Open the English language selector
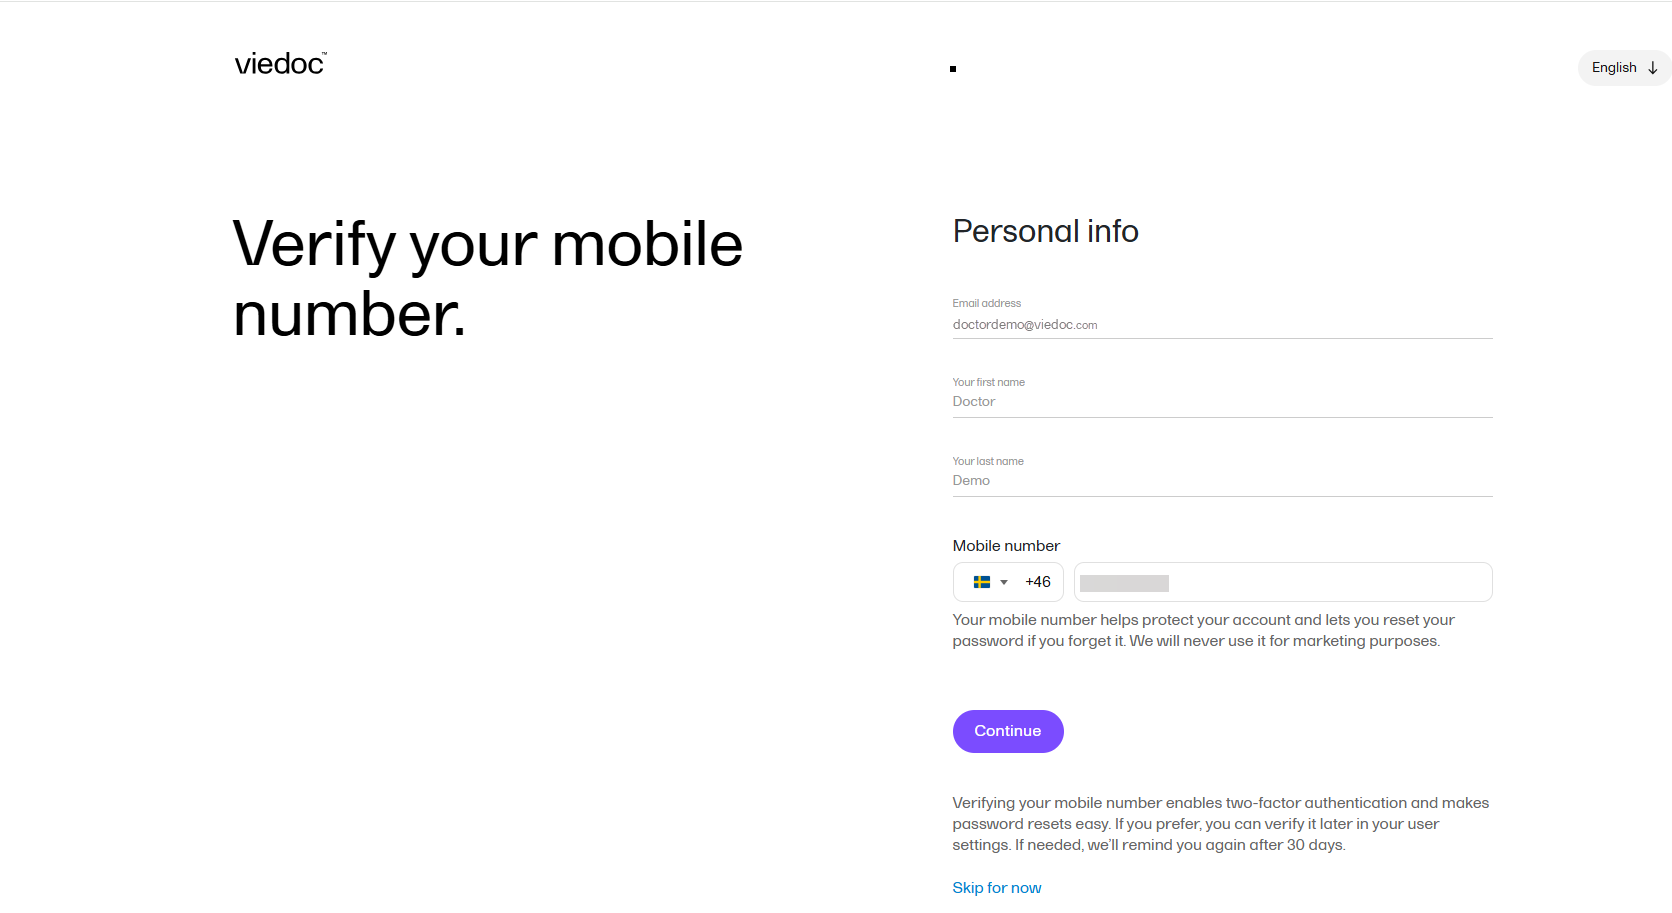 point(1614,68)
